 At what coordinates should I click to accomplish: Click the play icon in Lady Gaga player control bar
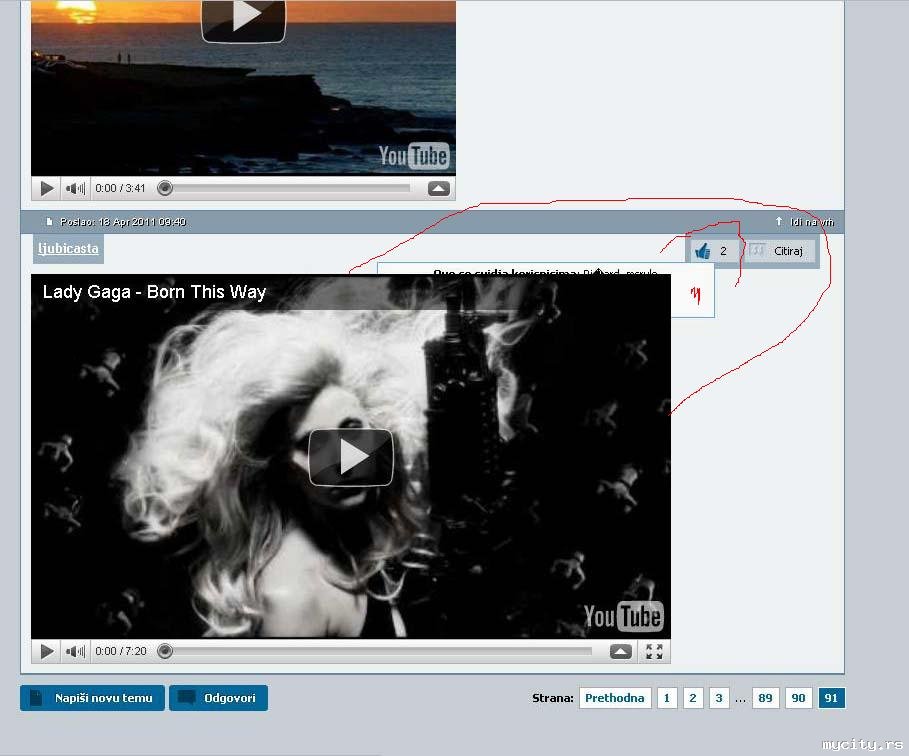(48, 651)
